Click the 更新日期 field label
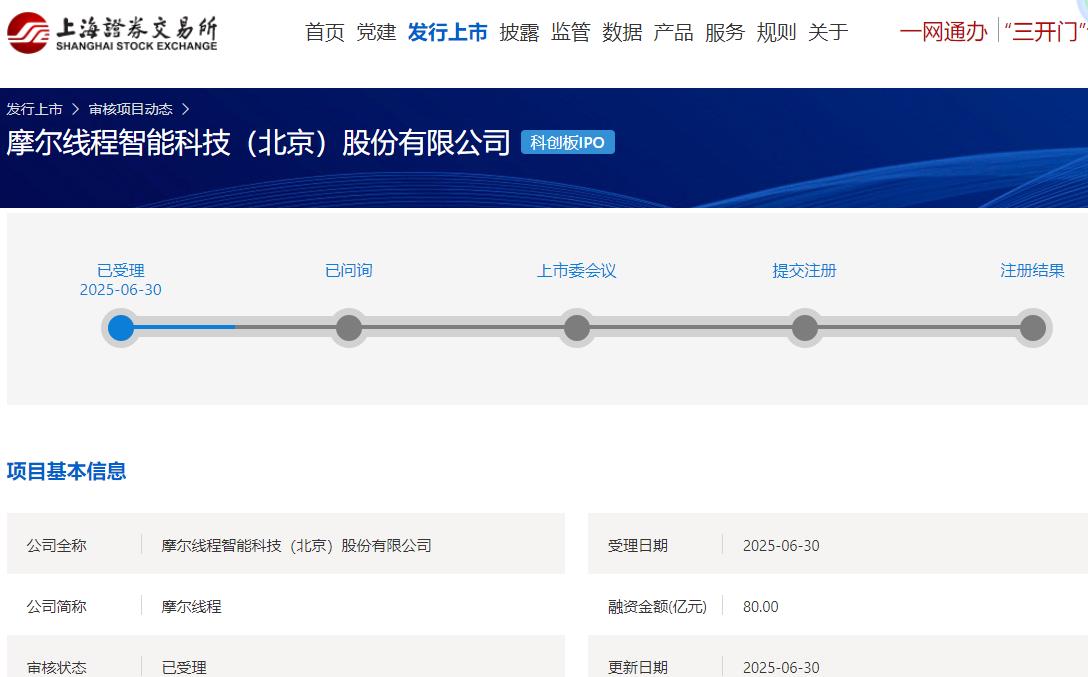The image size is (1088, 677). pos(638,667)
